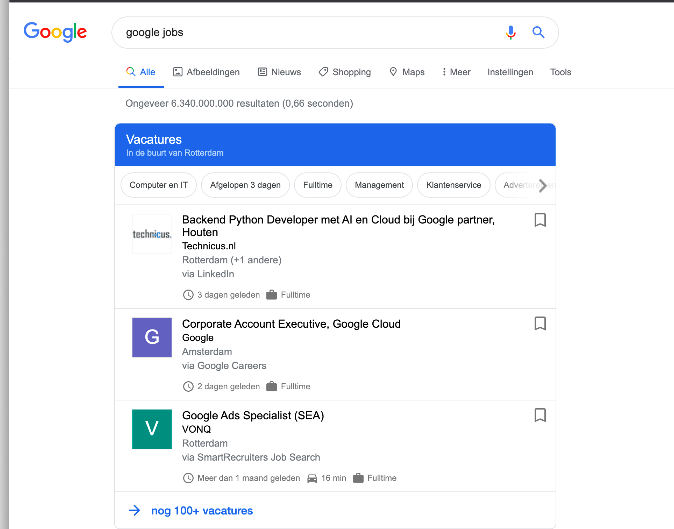Click the Technicus company logo

pos(152,234)
